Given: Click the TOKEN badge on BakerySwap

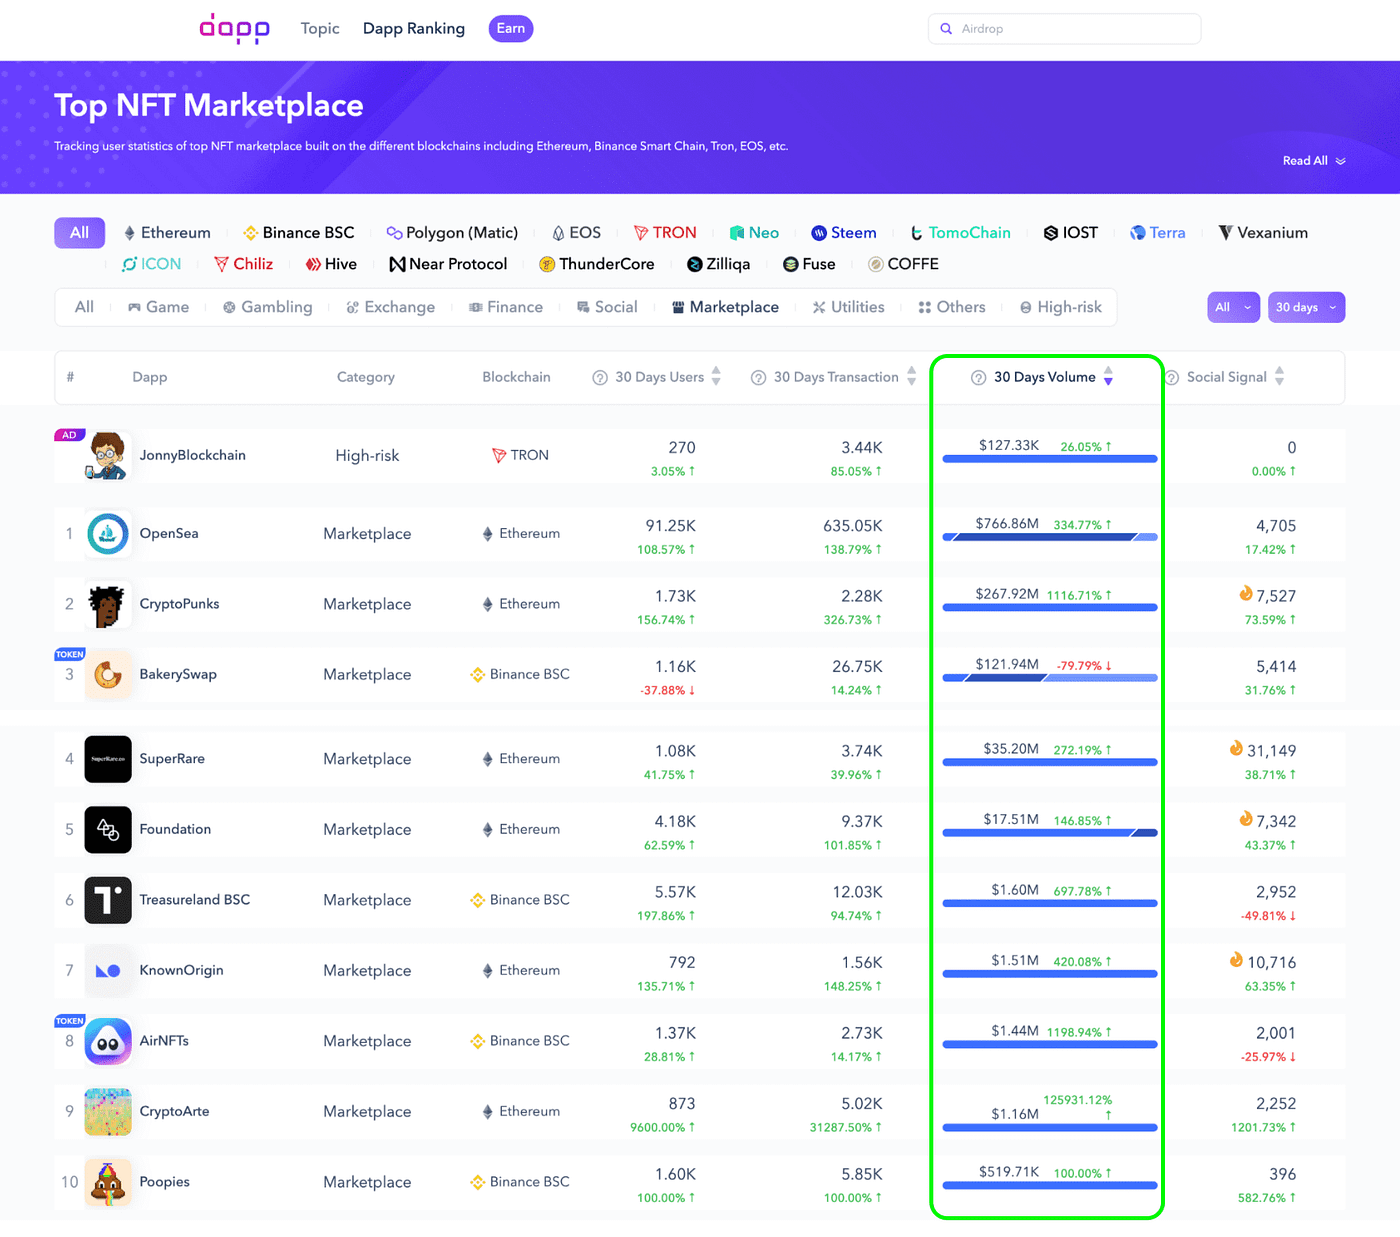Looking at the screenshot, I should 70,655.
